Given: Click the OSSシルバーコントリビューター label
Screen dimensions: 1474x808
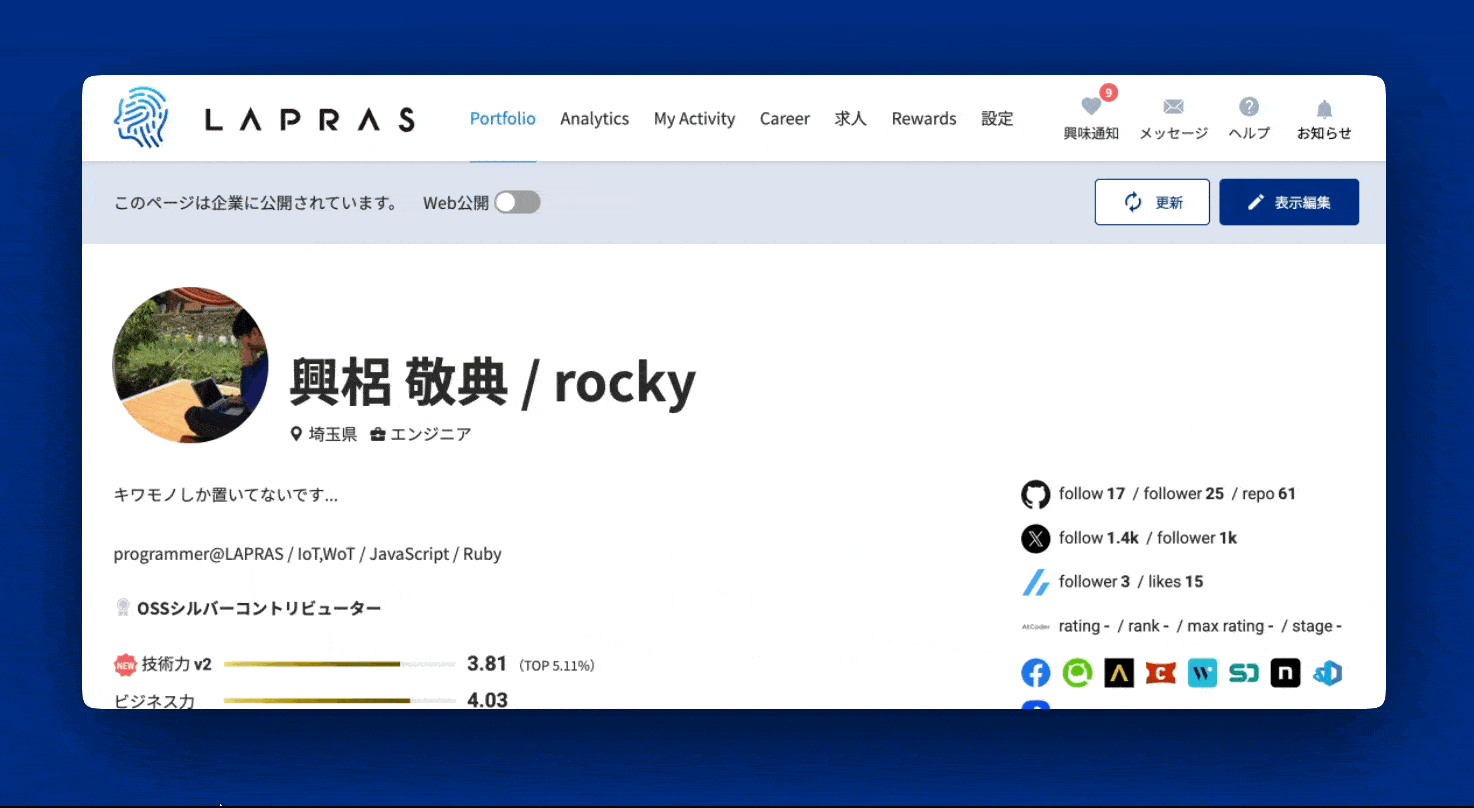Looking at the screenshot, I should tap(259, 607).
